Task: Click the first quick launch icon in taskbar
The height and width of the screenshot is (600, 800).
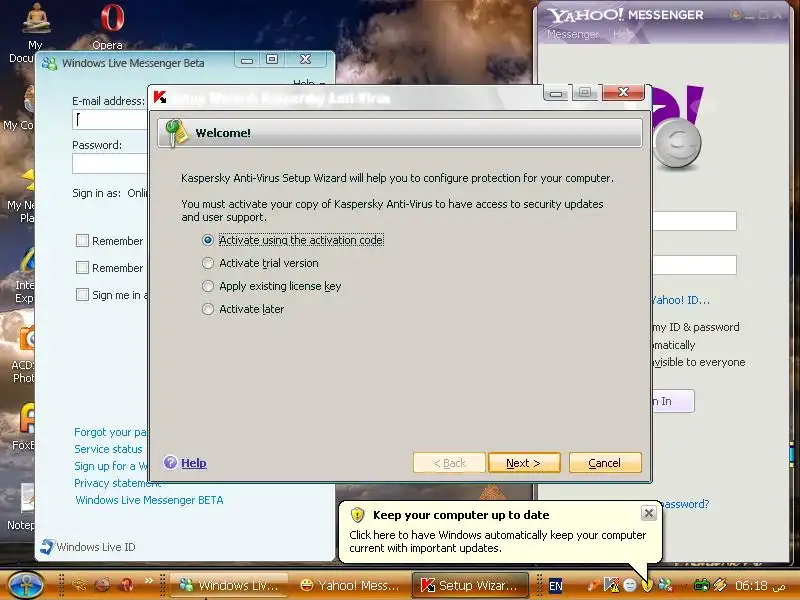Action: (79, 585)
